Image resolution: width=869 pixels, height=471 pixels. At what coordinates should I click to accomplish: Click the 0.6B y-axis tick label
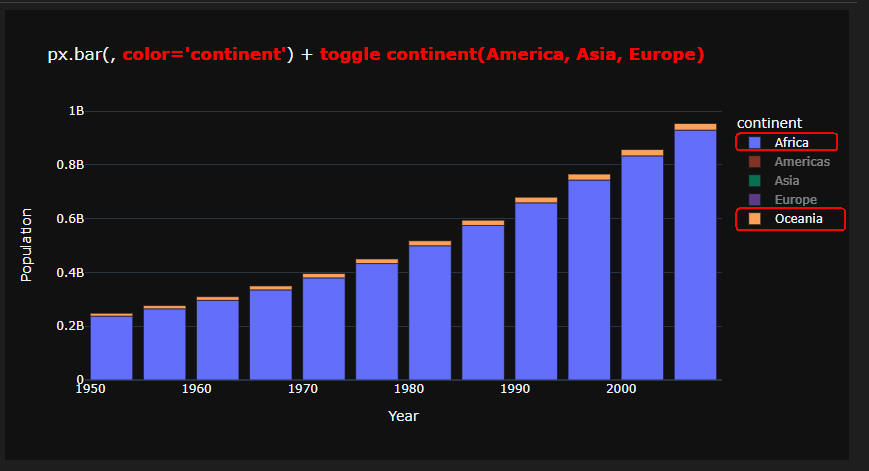[70, 218]
